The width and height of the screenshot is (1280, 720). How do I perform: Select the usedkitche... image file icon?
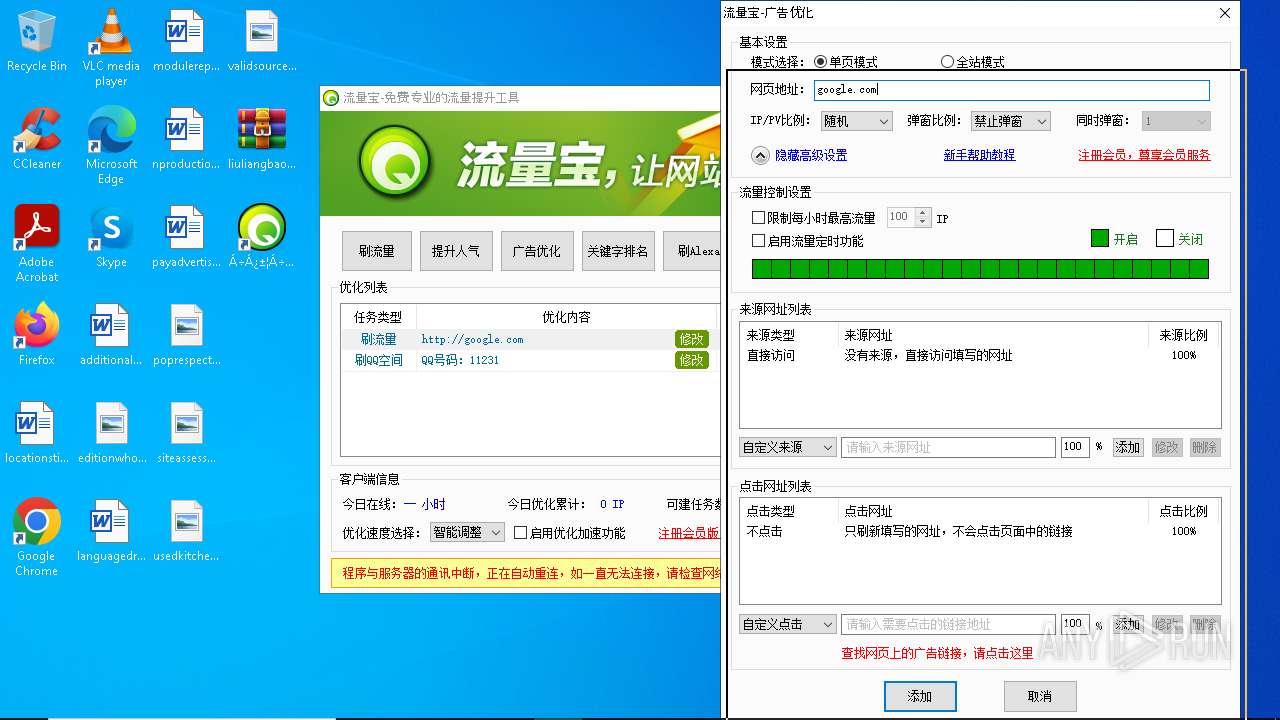tap(186, 530)
